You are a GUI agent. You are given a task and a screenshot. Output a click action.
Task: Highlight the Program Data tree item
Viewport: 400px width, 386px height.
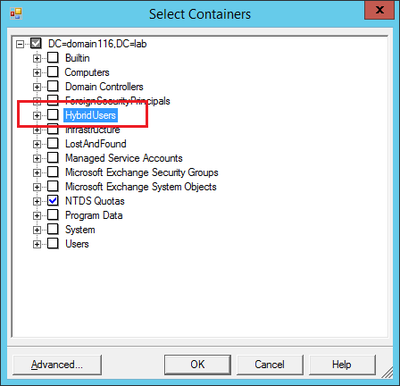click(x=94, y=215)
